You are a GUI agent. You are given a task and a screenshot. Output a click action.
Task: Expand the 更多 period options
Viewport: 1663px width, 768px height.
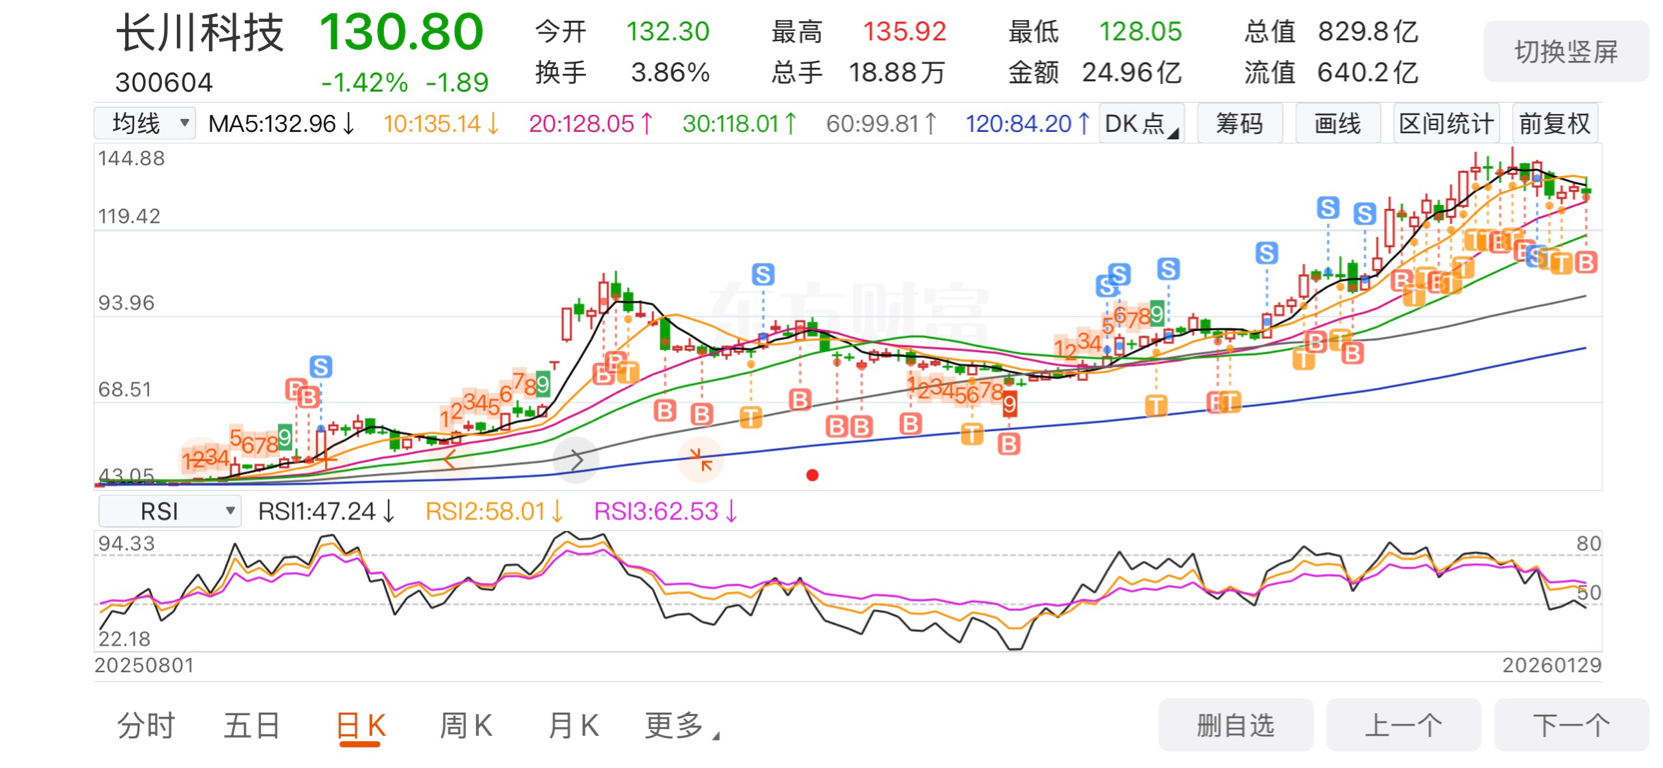[x=682, y=725]
